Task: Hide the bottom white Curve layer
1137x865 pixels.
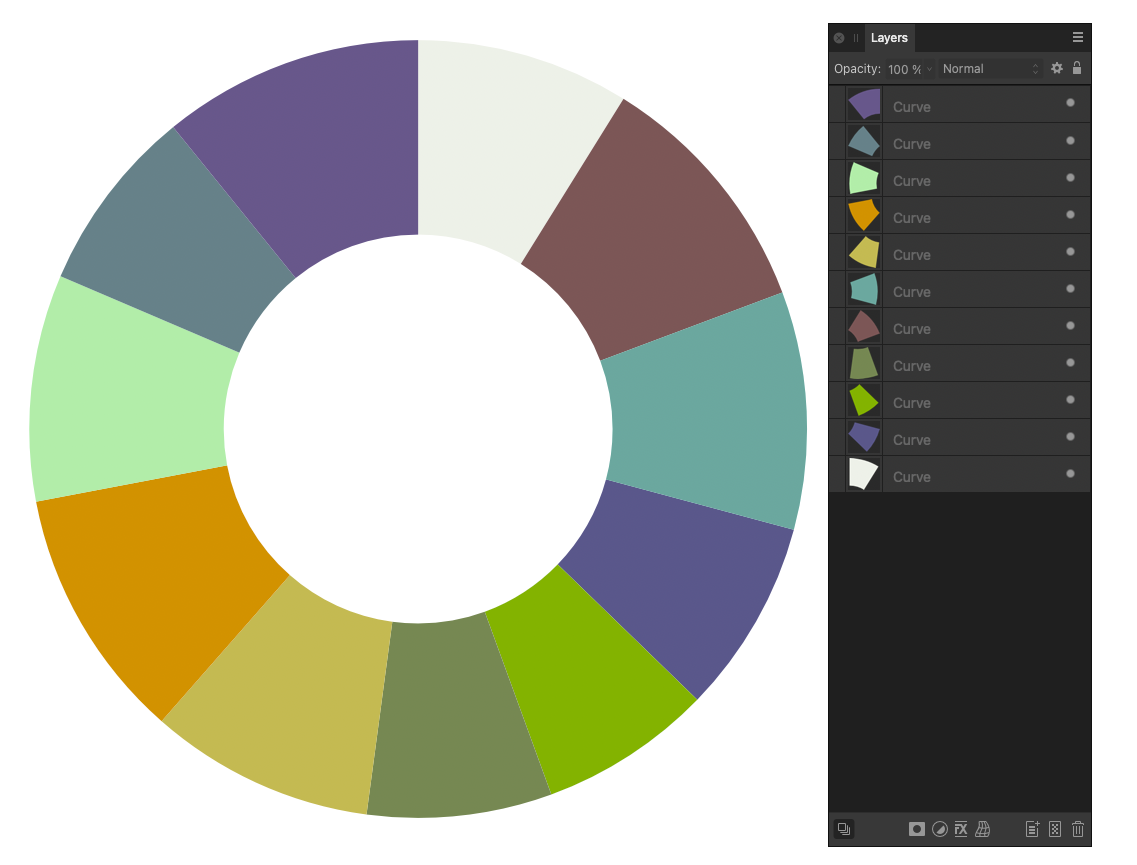Action: tap(1069, 473)
